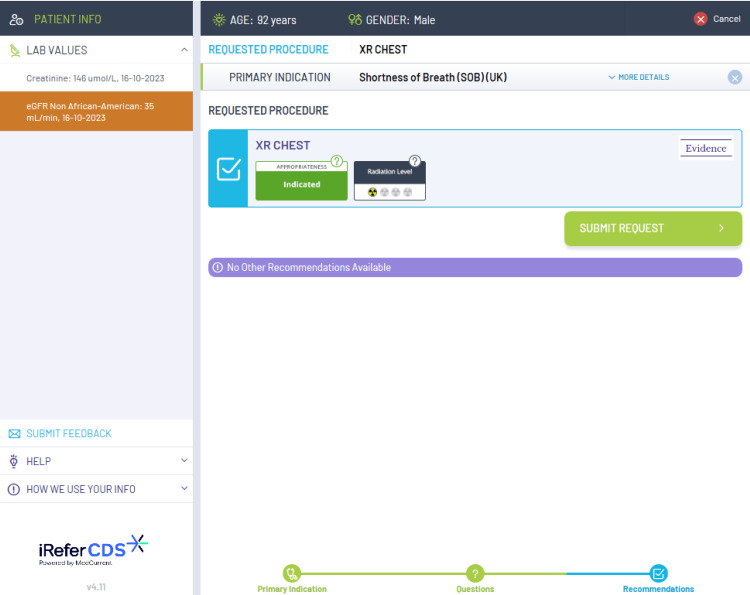Expand the Help section chevron
Viewport: 750px width, 595px height.
click(x=184, y=461)
